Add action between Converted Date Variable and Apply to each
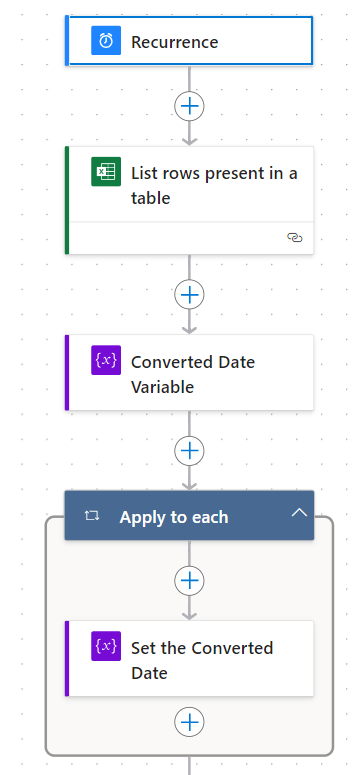The image size is (361, 775). click(x=189, y=451)
